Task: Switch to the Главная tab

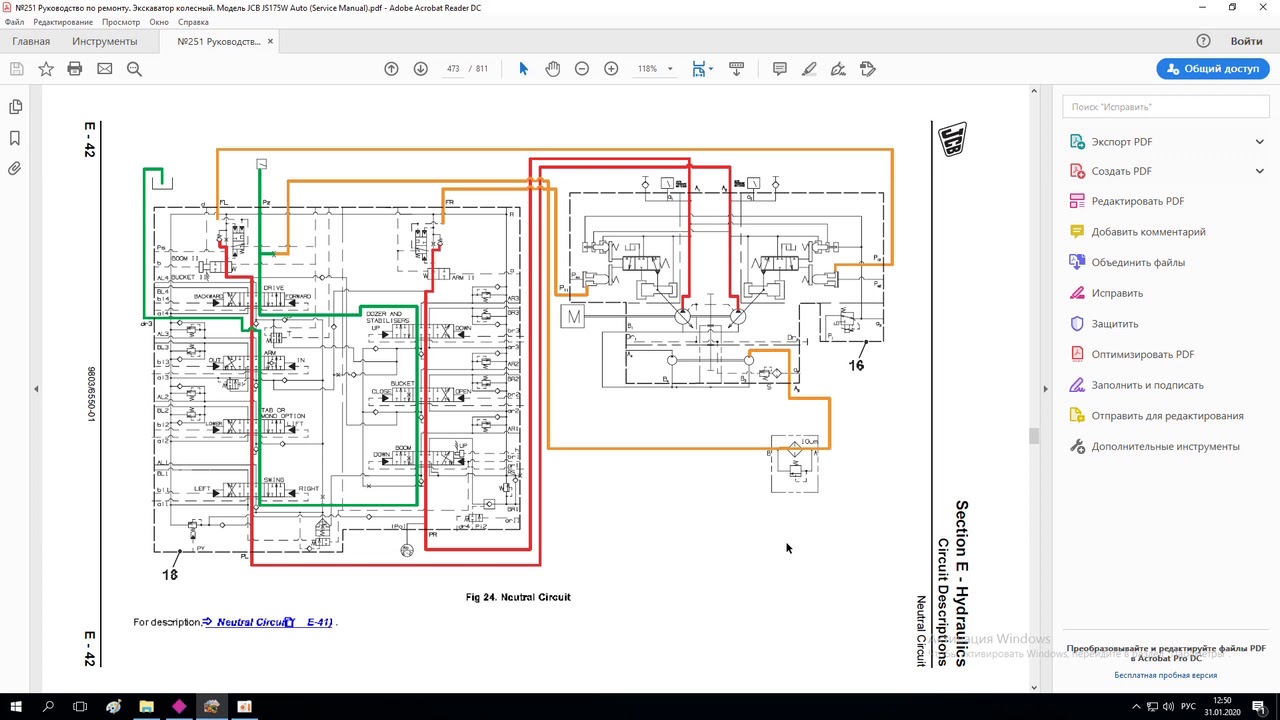Action: tap(31, 41)
